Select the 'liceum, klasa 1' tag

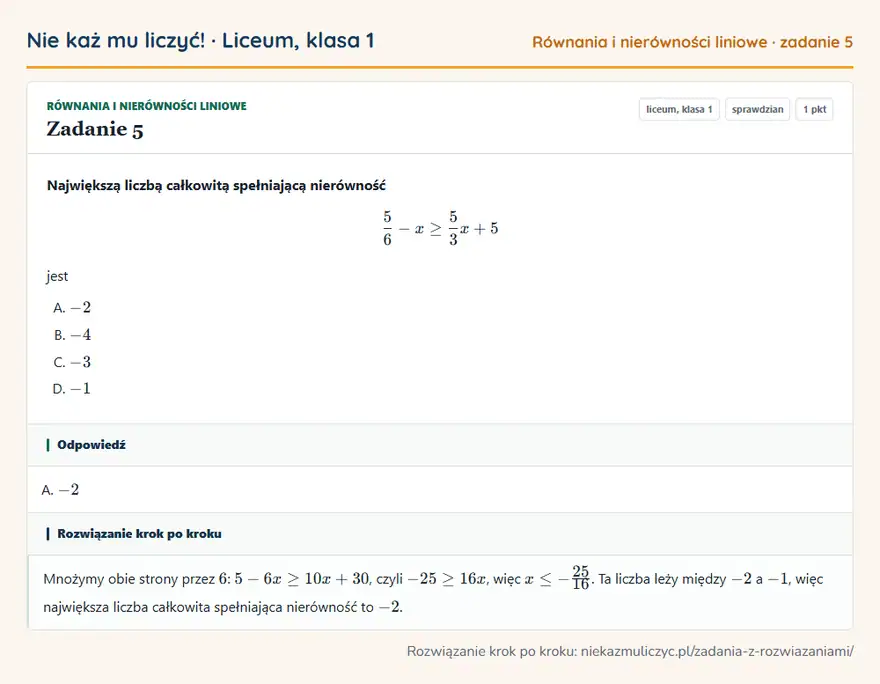click(x=679, y=109)
